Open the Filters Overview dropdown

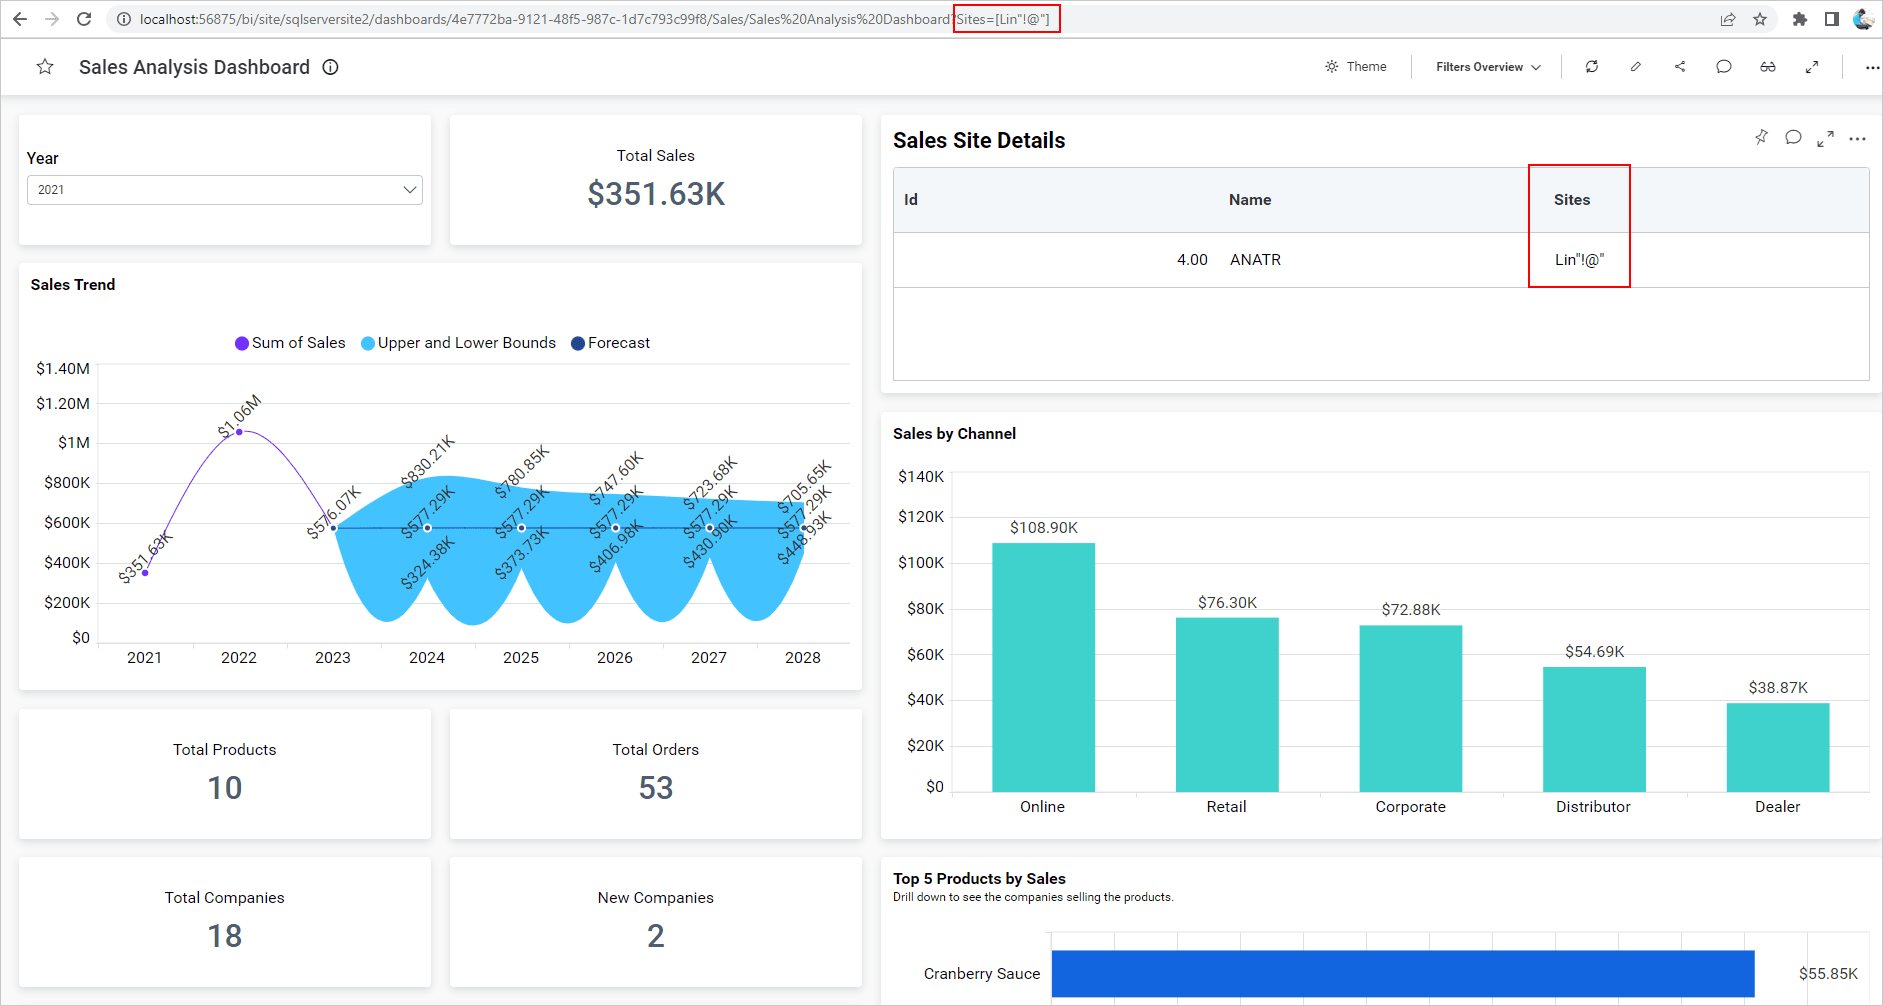(x=1487, y=67)
